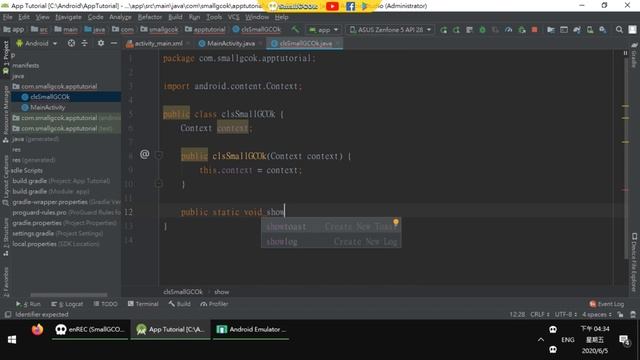Click the scroll-from-source target icon
The width and height of the screenshot is (640, 360).
click(71, 43)
